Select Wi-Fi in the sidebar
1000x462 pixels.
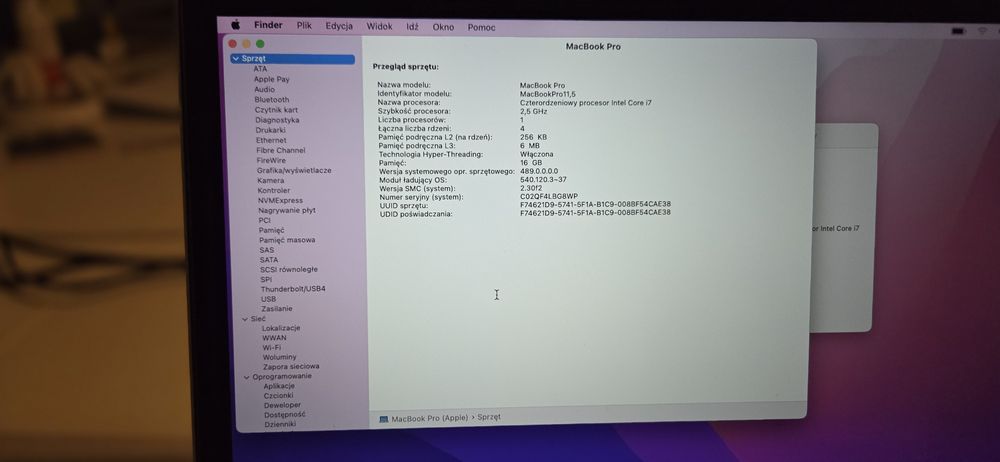click(x=272, y=348)
